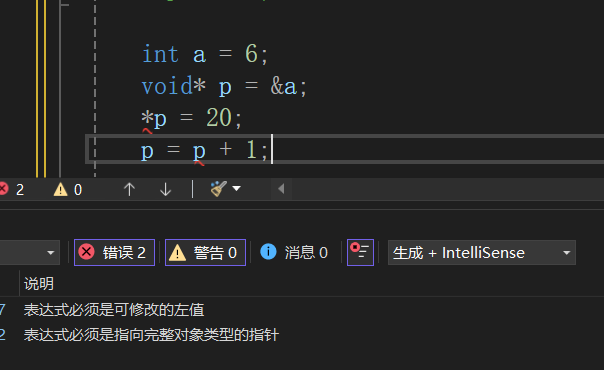Go to previous issue with up arrow
This screenshot has height=370, width=604.
coord(129,189)
